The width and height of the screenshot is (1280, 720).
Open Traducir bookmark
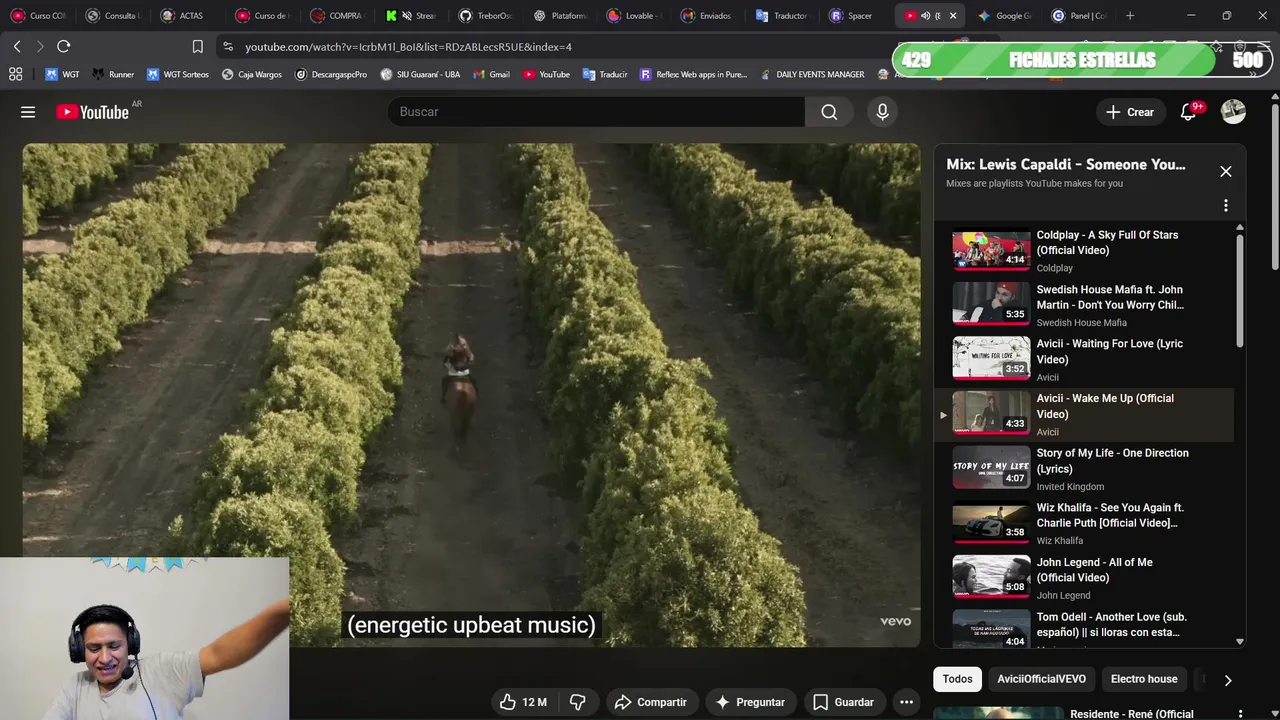click(x=605, y=74)
